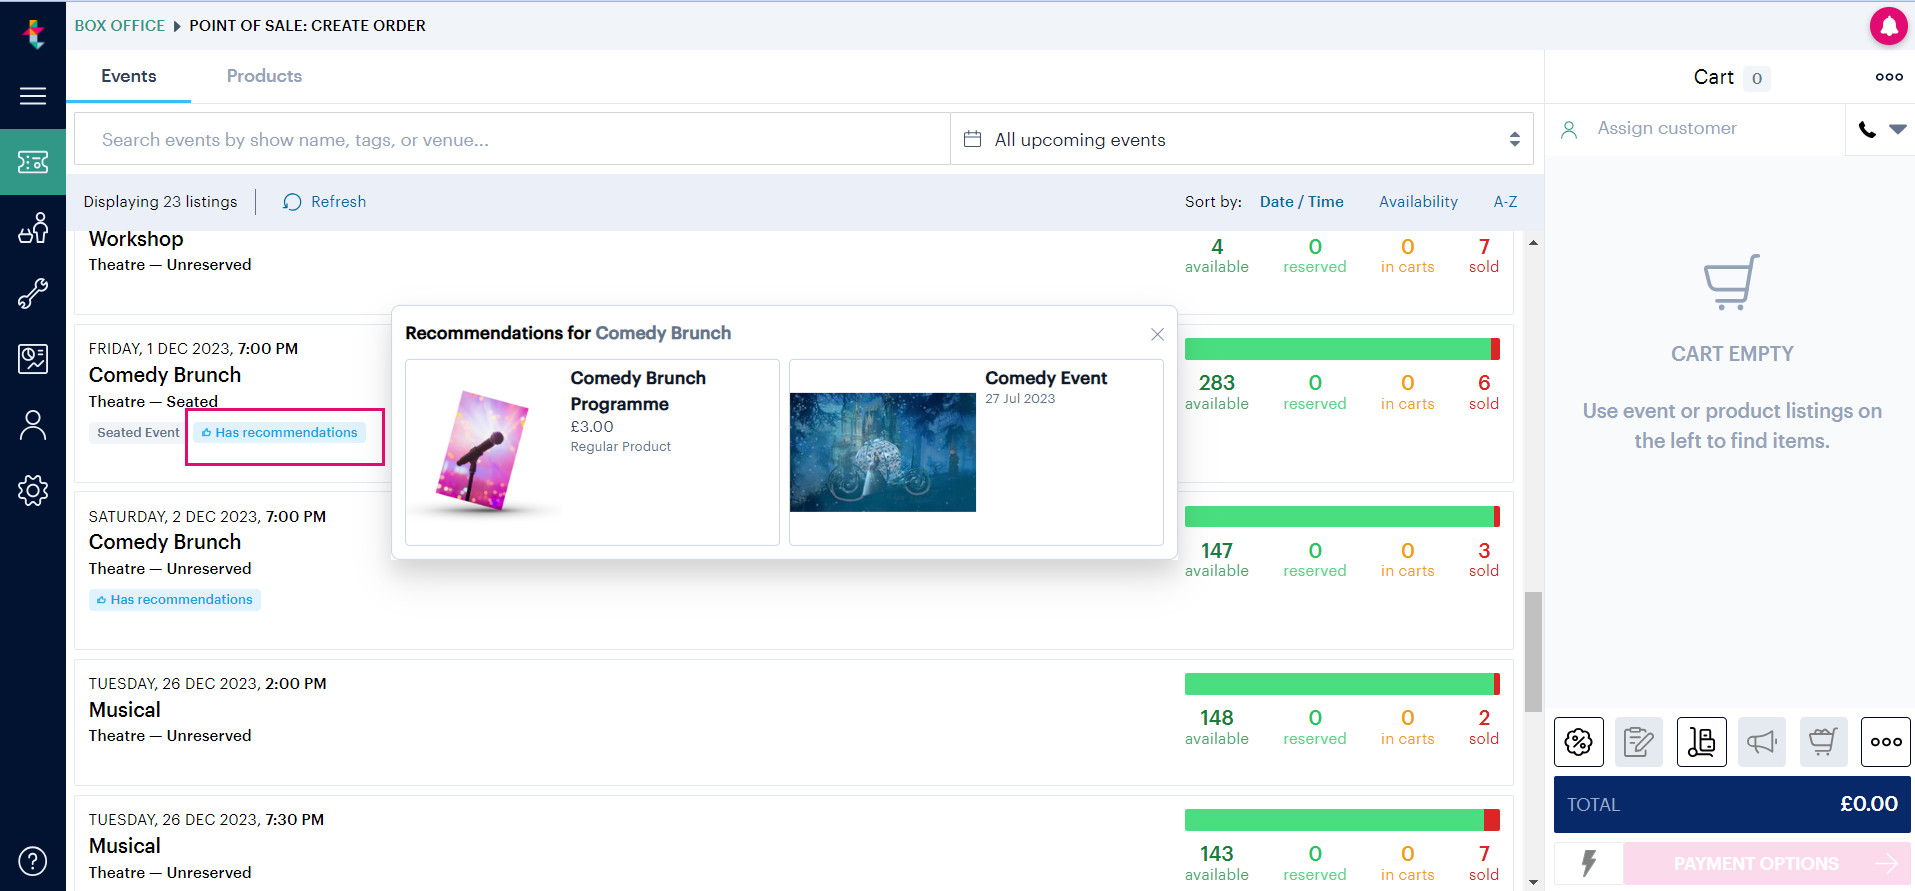Open the Saturday 2 Dec Comedy Brunch title
The image size is (1915, 891).
click(x=165, y=542)
